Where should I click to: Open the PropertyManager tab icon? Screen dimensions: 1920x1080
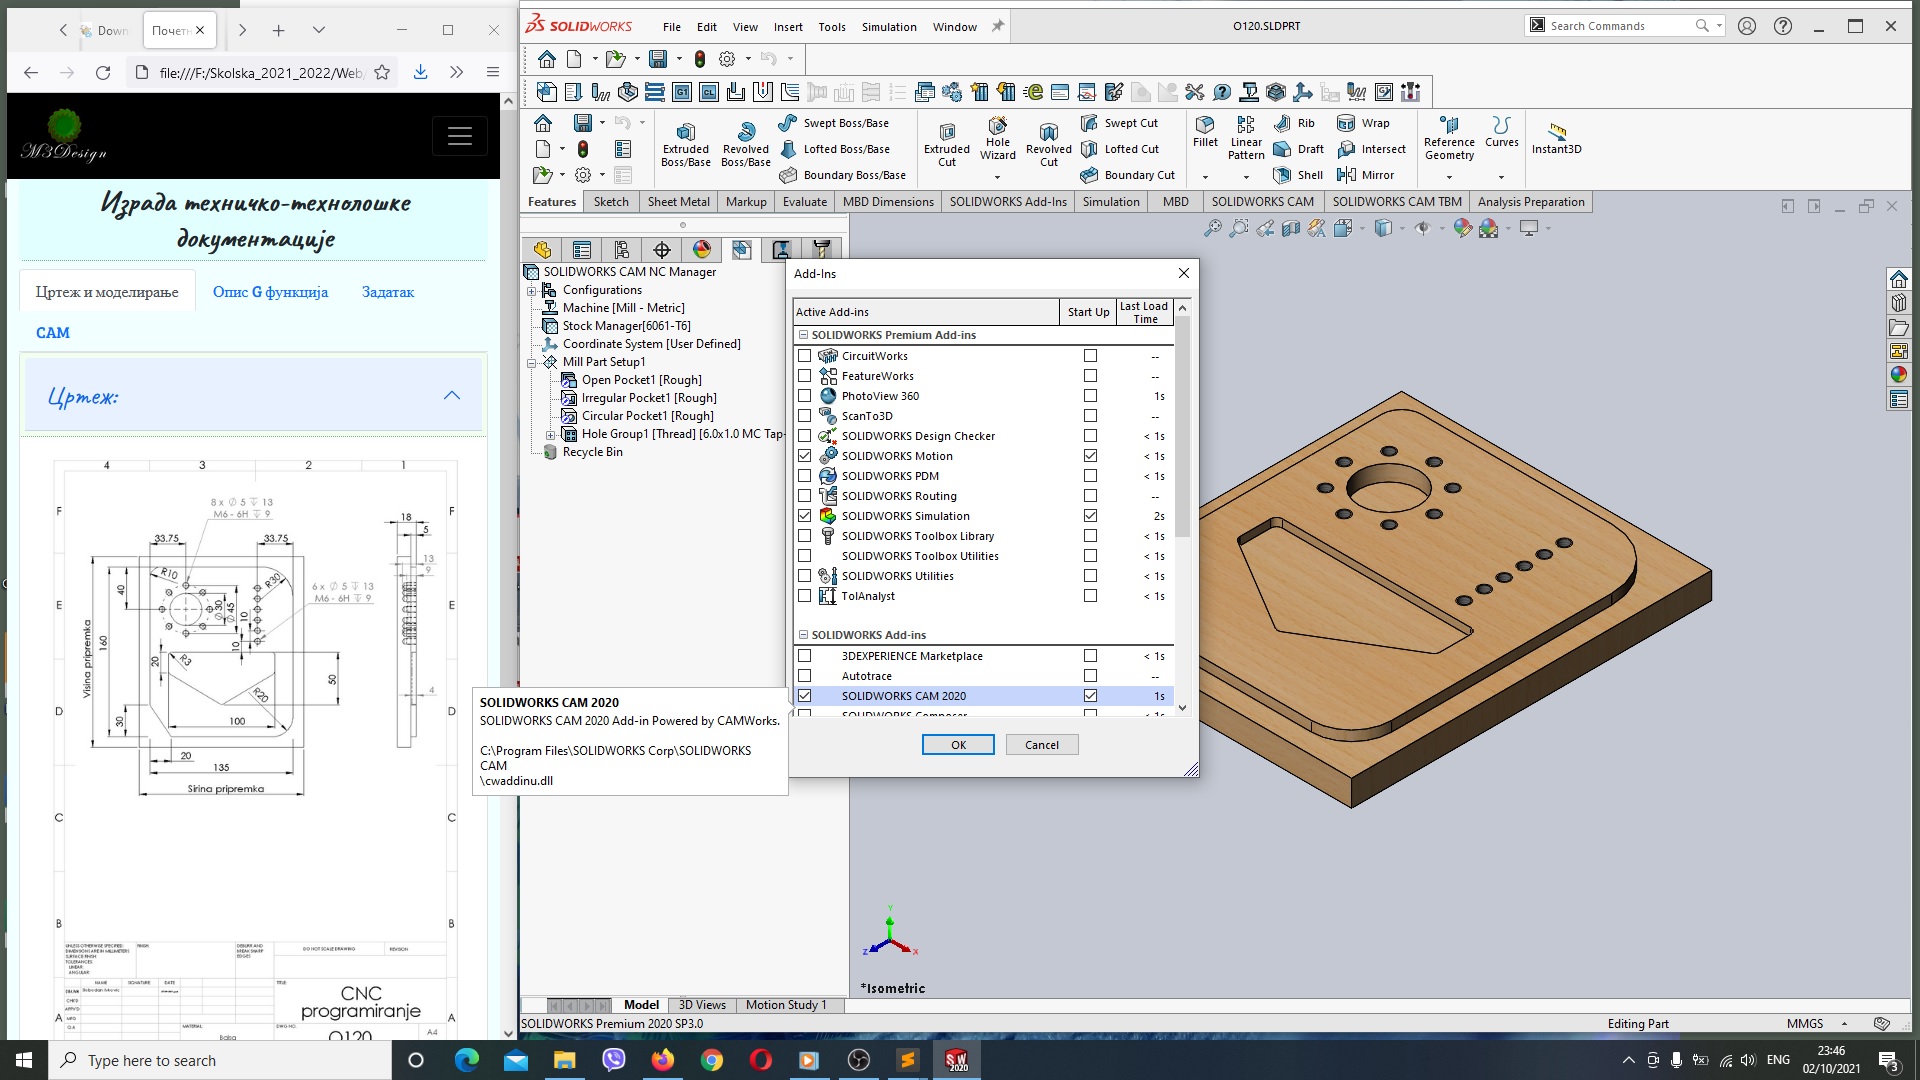coord(582,250)
